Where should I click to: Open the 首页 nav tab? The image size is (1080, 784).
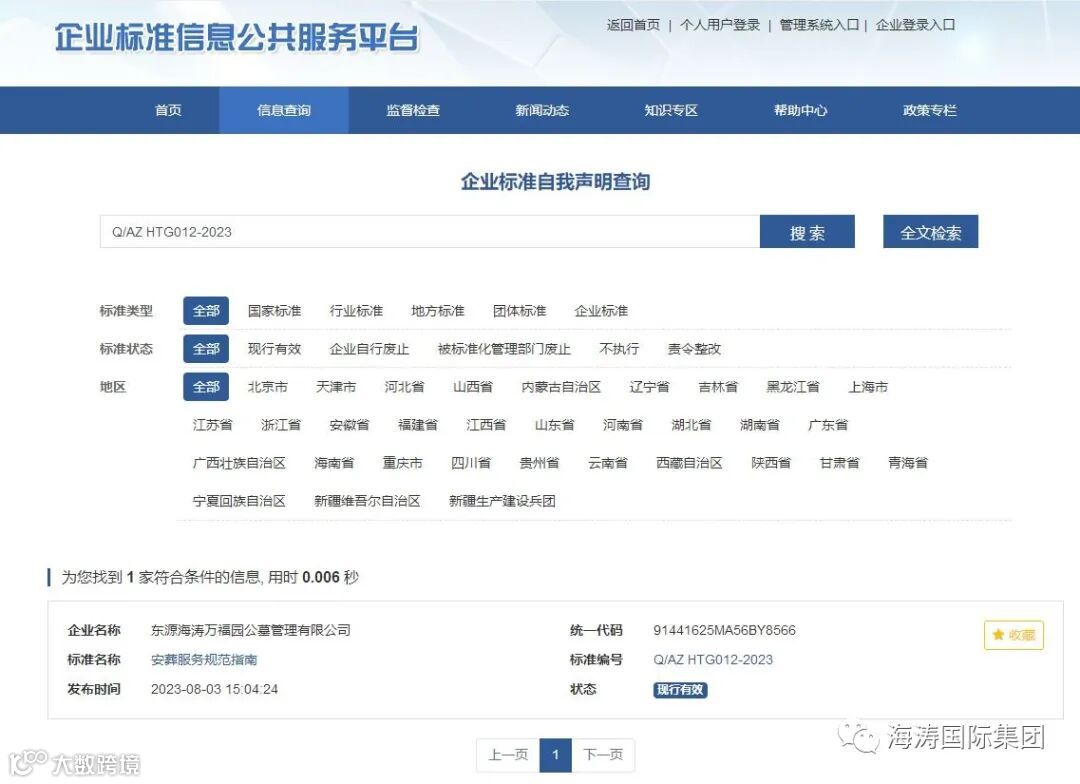coord(168,110)
